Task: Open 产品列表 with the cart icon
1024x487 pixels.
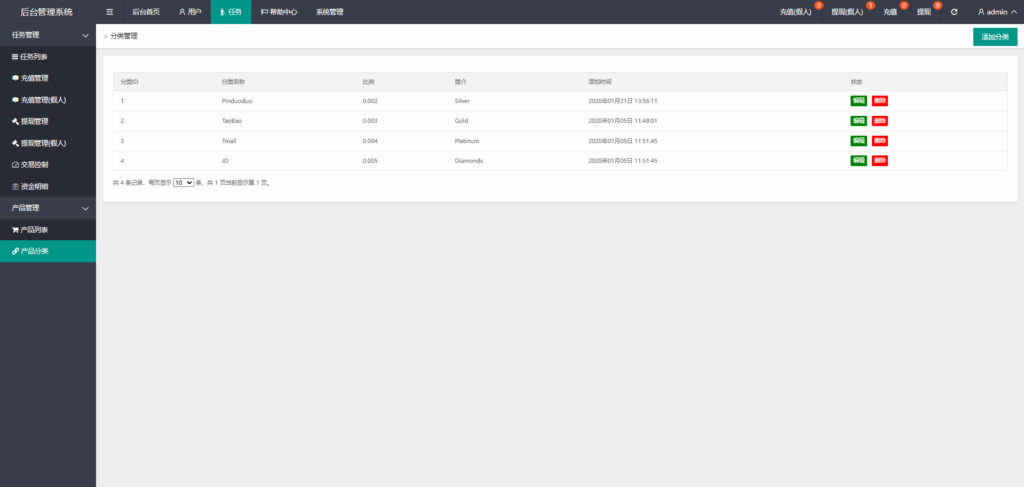Action: (x=34, y=229)
